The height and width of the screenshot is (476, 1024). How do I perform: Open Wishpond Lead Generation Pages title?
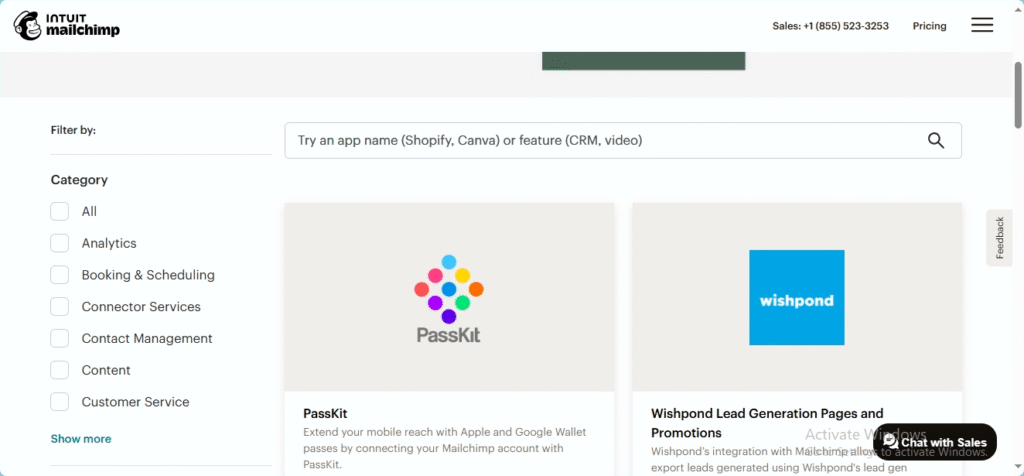click(x=767, y=422)
